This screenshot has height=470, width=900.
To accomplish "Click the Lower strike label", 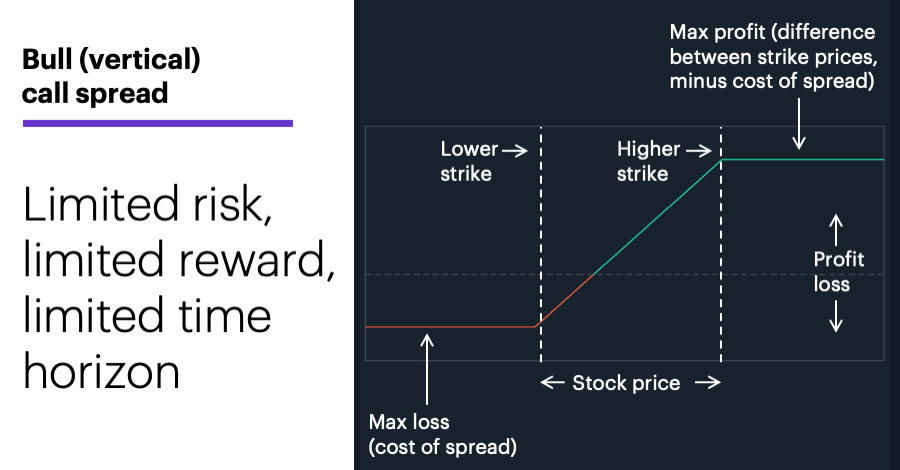I will [466, 161].
